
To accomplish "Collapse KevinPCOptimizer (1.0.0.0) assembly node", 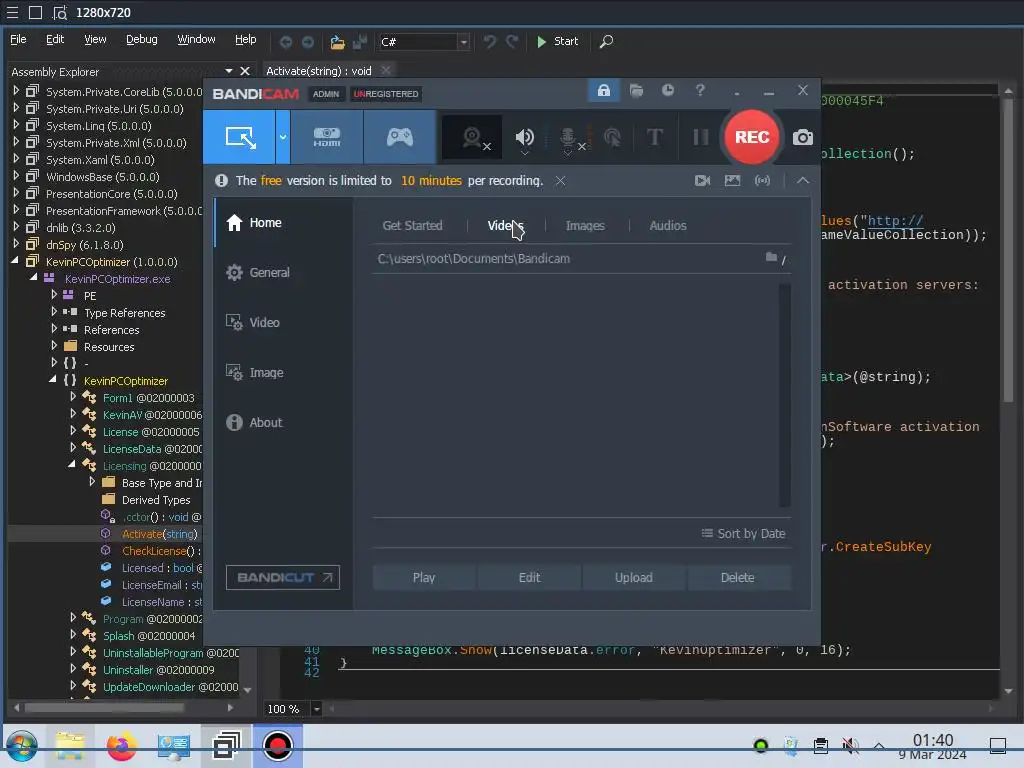I will tap(16, 261).
